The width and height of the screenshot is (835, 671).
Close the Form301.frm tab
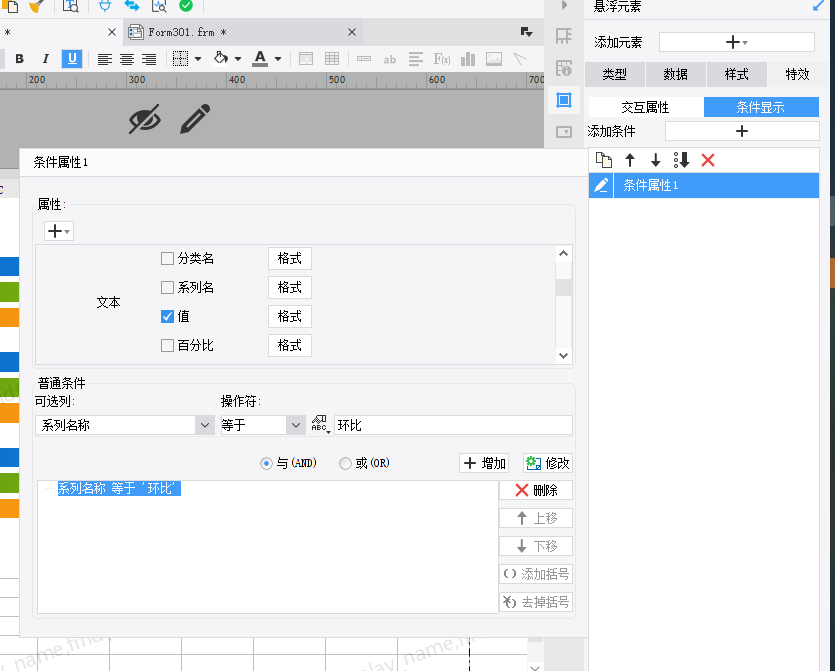point(352,32)
